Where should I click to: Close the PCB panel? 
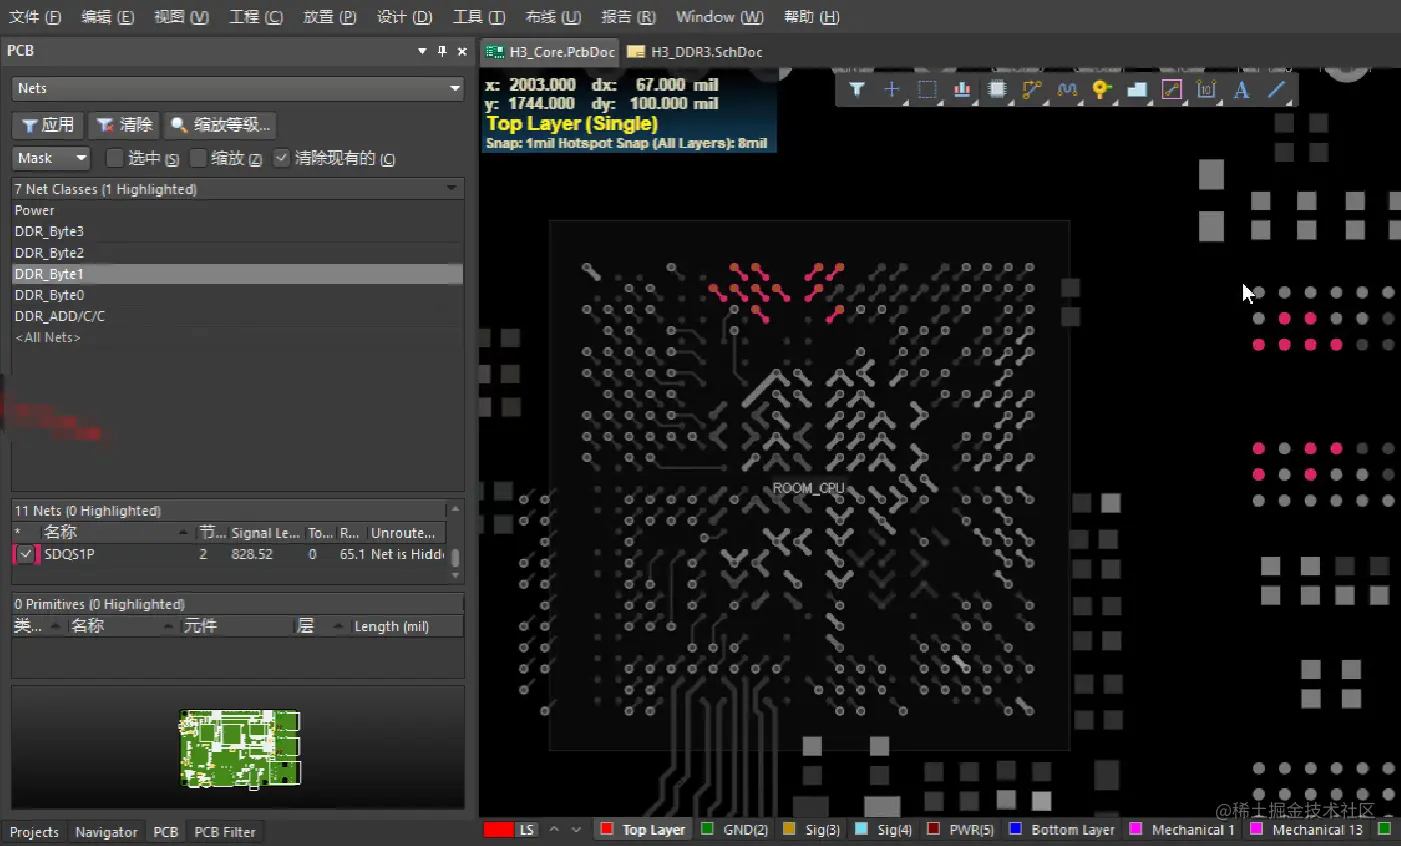[x=462, y=51]
